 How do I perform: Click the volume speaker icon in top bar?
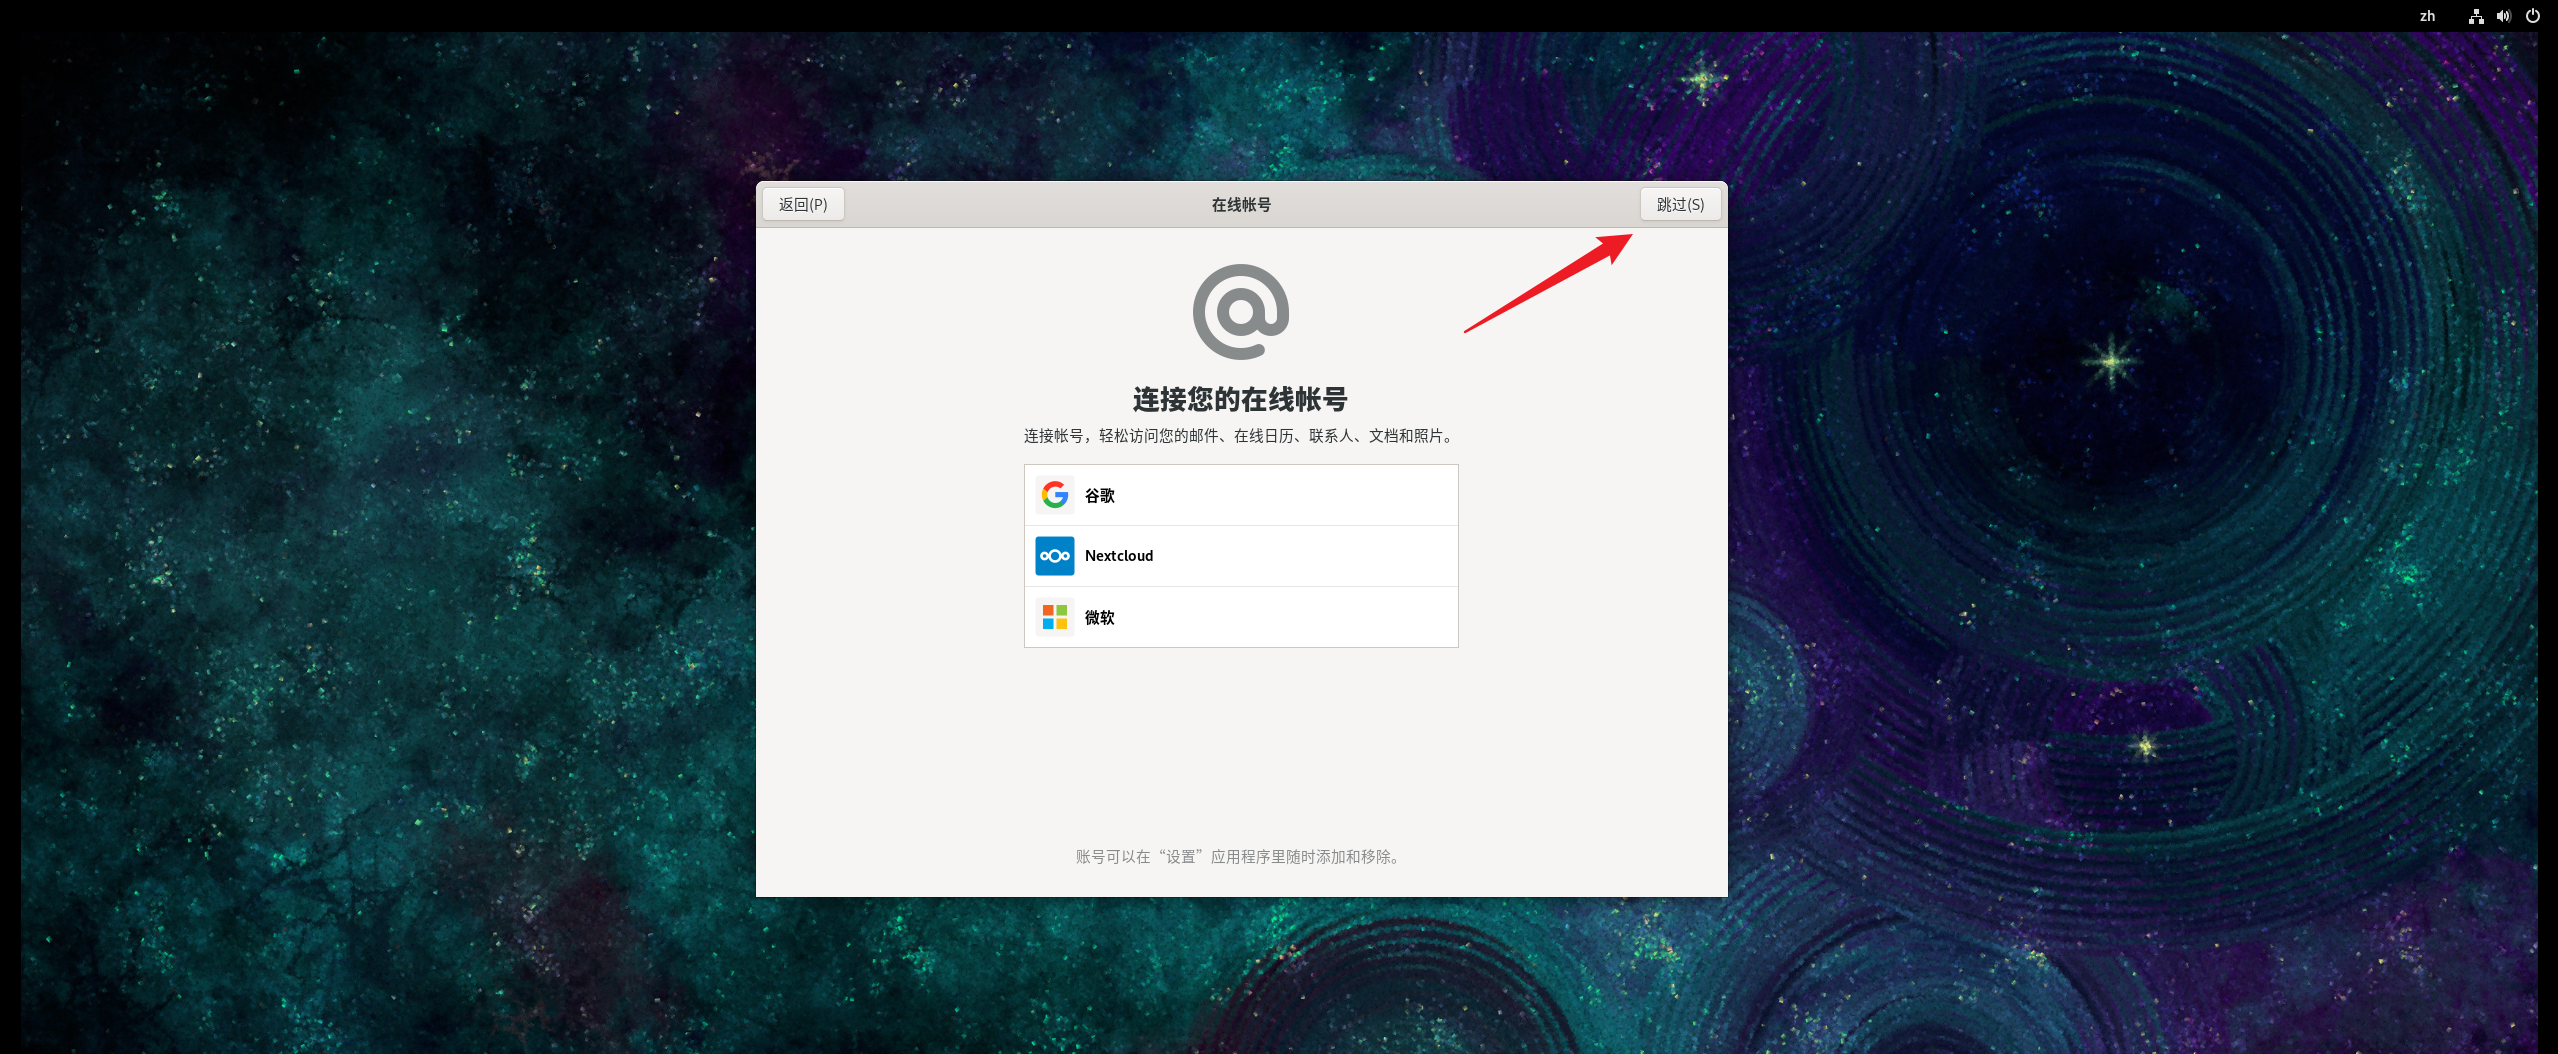coord(2504,16)
